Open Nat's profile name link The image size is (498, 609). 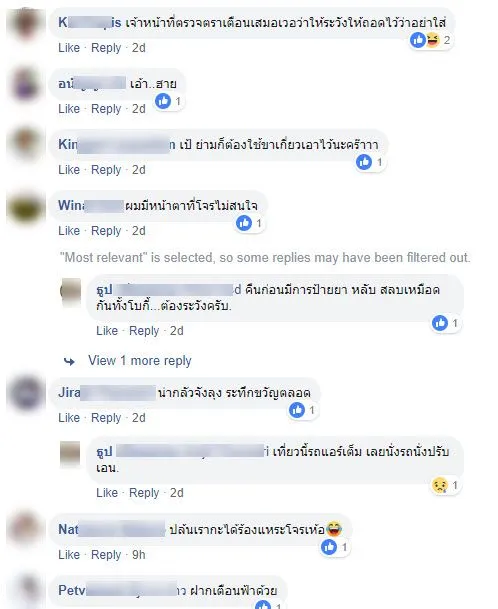[x=112, y=529]
